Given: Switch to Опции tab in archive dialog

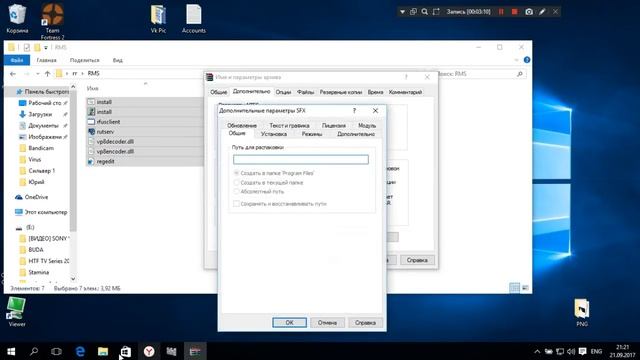Looking at the screenshot, I should (283, 92).
